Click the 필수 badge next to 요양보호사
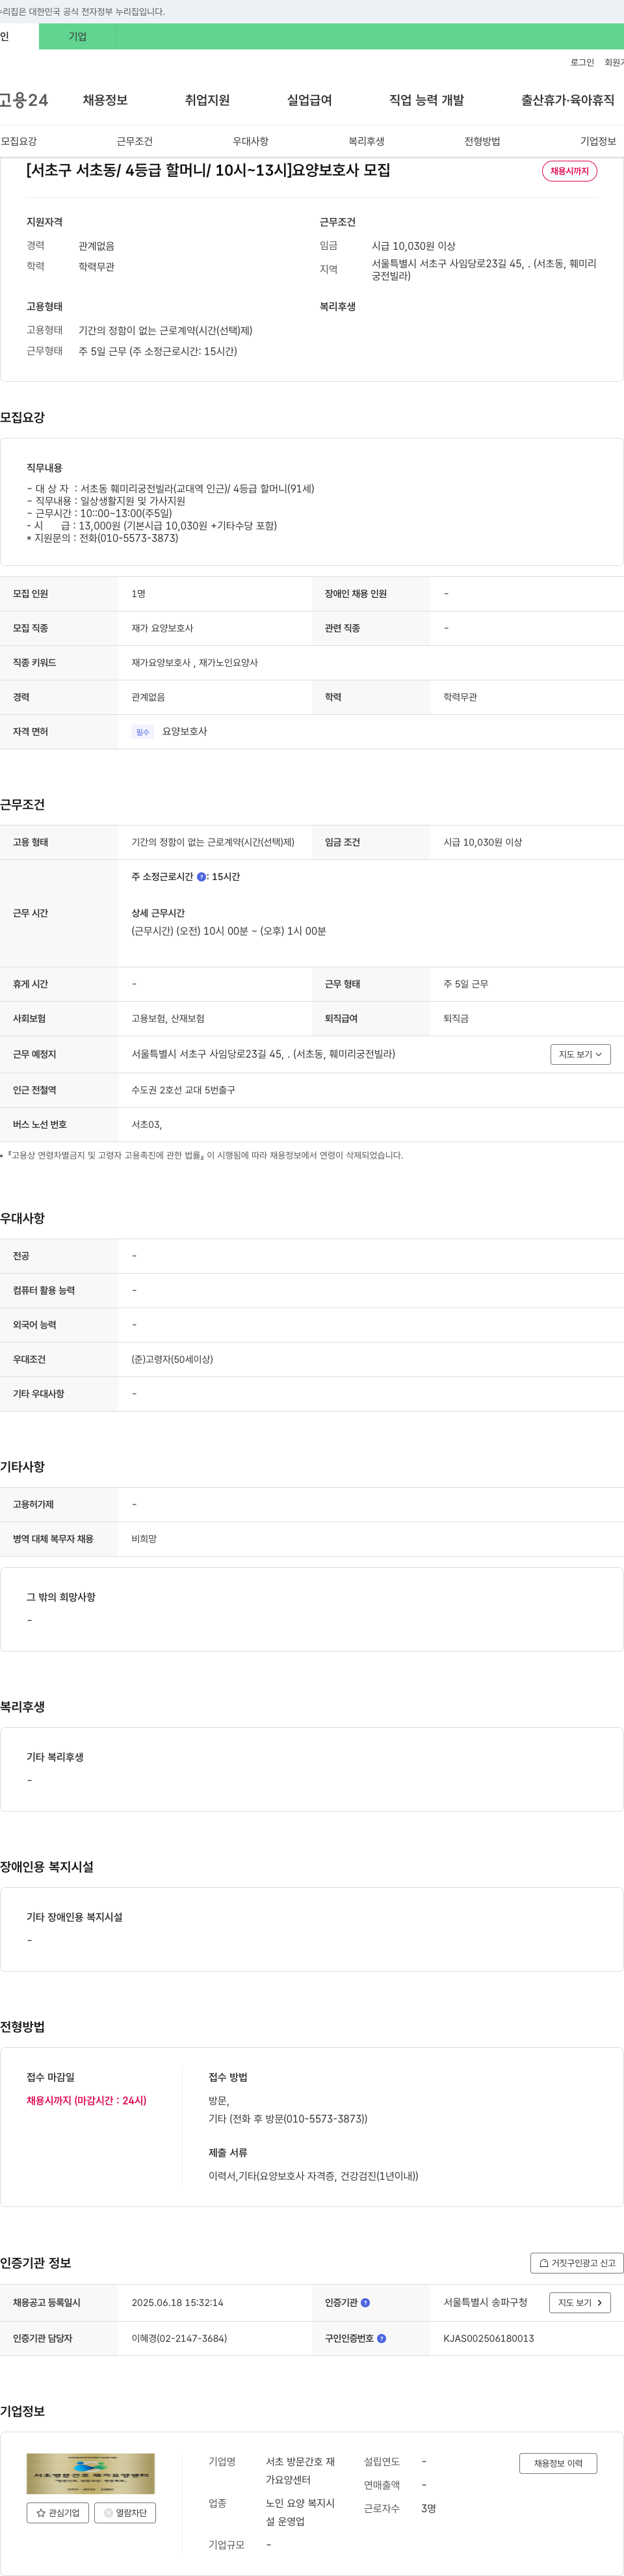Image resolution: width=624 pixels, height=2576 pixels. (142, 732)
